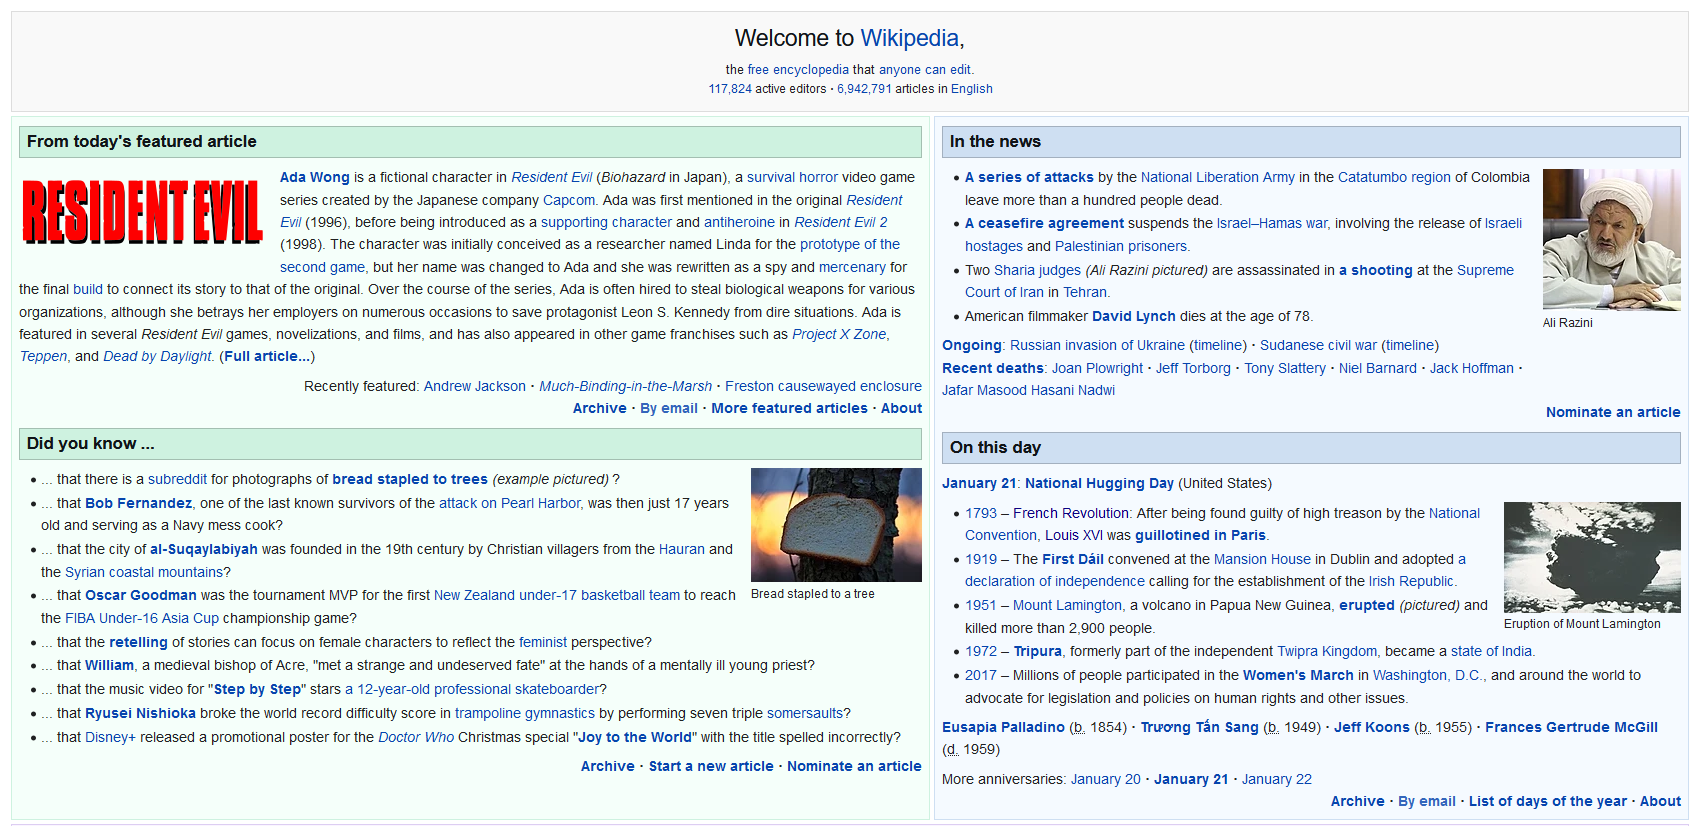Open National Liberation Army link
The width and height of the screenshot is (1698, 826).
pos(1218,177)
